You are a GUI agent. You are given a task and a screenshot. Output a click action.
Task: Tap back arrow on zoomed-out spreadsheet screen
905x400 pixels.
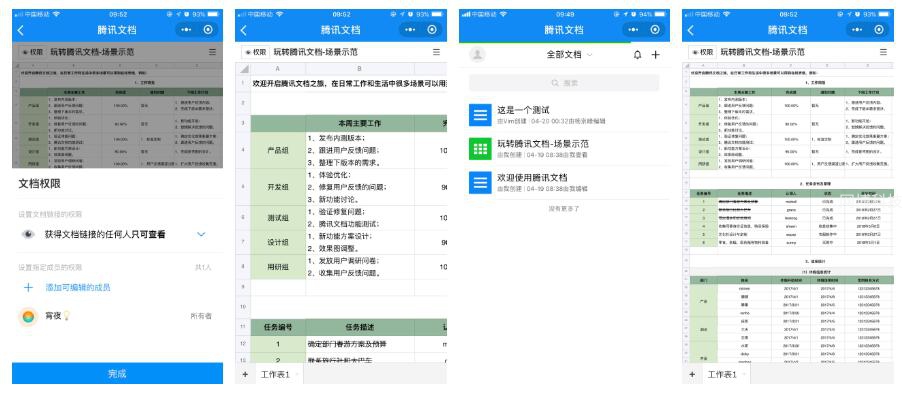690,31
